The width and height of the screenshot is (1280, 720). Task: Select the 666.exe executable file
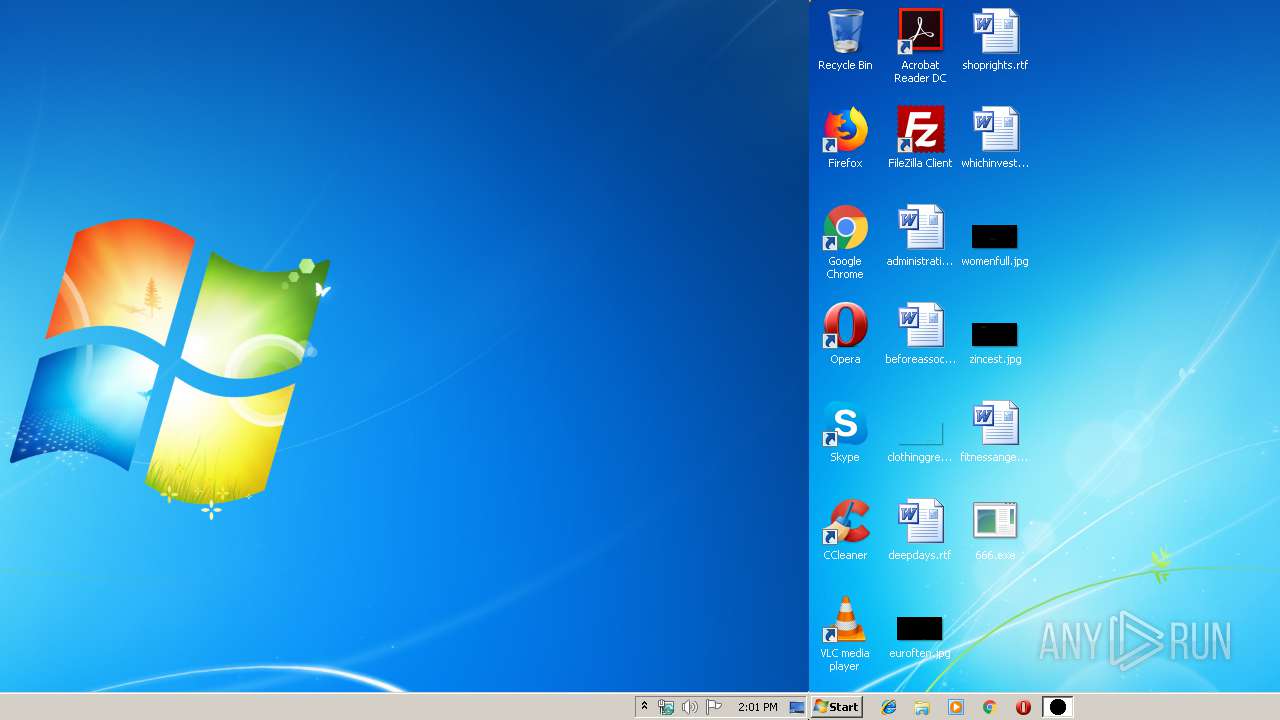[995, 530]
